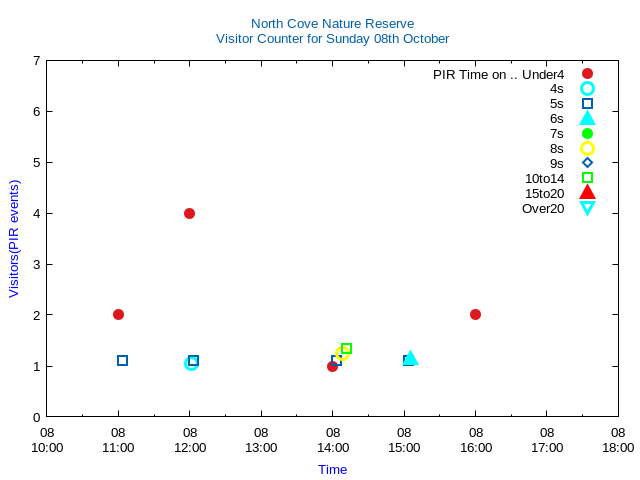Select the cyan 6s triangle legend icon
This screenshot has height=480, width=640.
pos(587,118)
